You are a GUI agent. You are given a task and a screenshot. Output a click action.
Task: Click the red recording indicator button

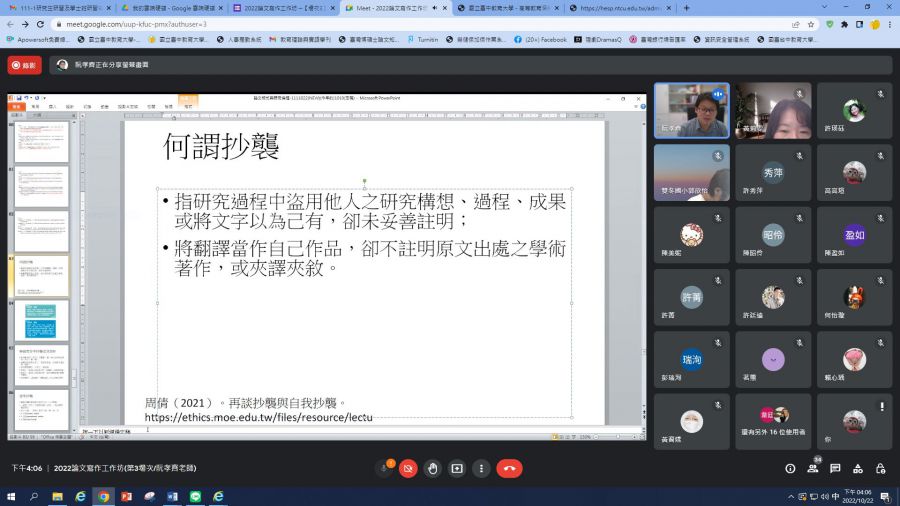pos(24,65)
